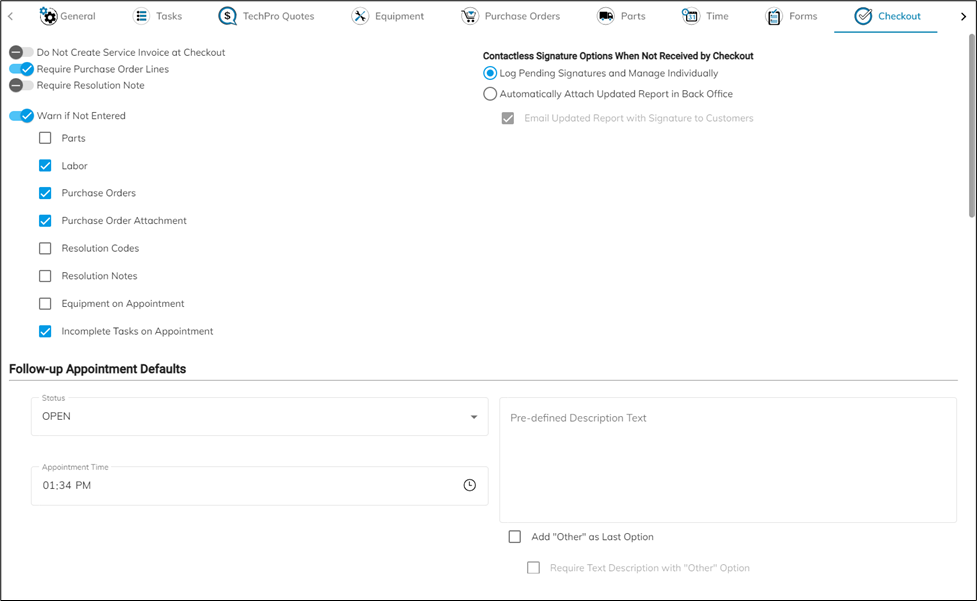This screenshot has width=977, height=601.
Task: Click the Time calendar icon
Action: 690,16
